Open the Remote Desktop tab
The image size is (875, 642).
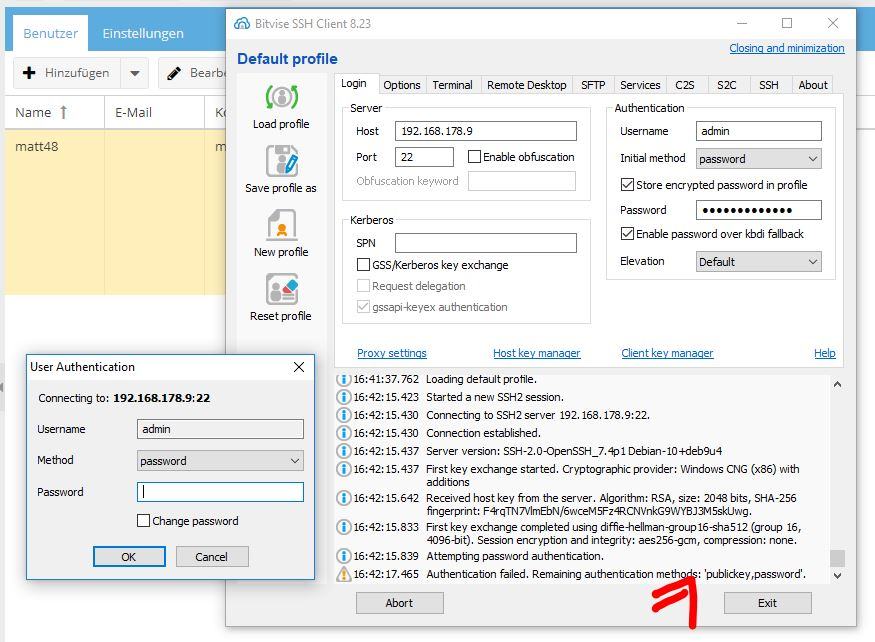tap(526, 85)
